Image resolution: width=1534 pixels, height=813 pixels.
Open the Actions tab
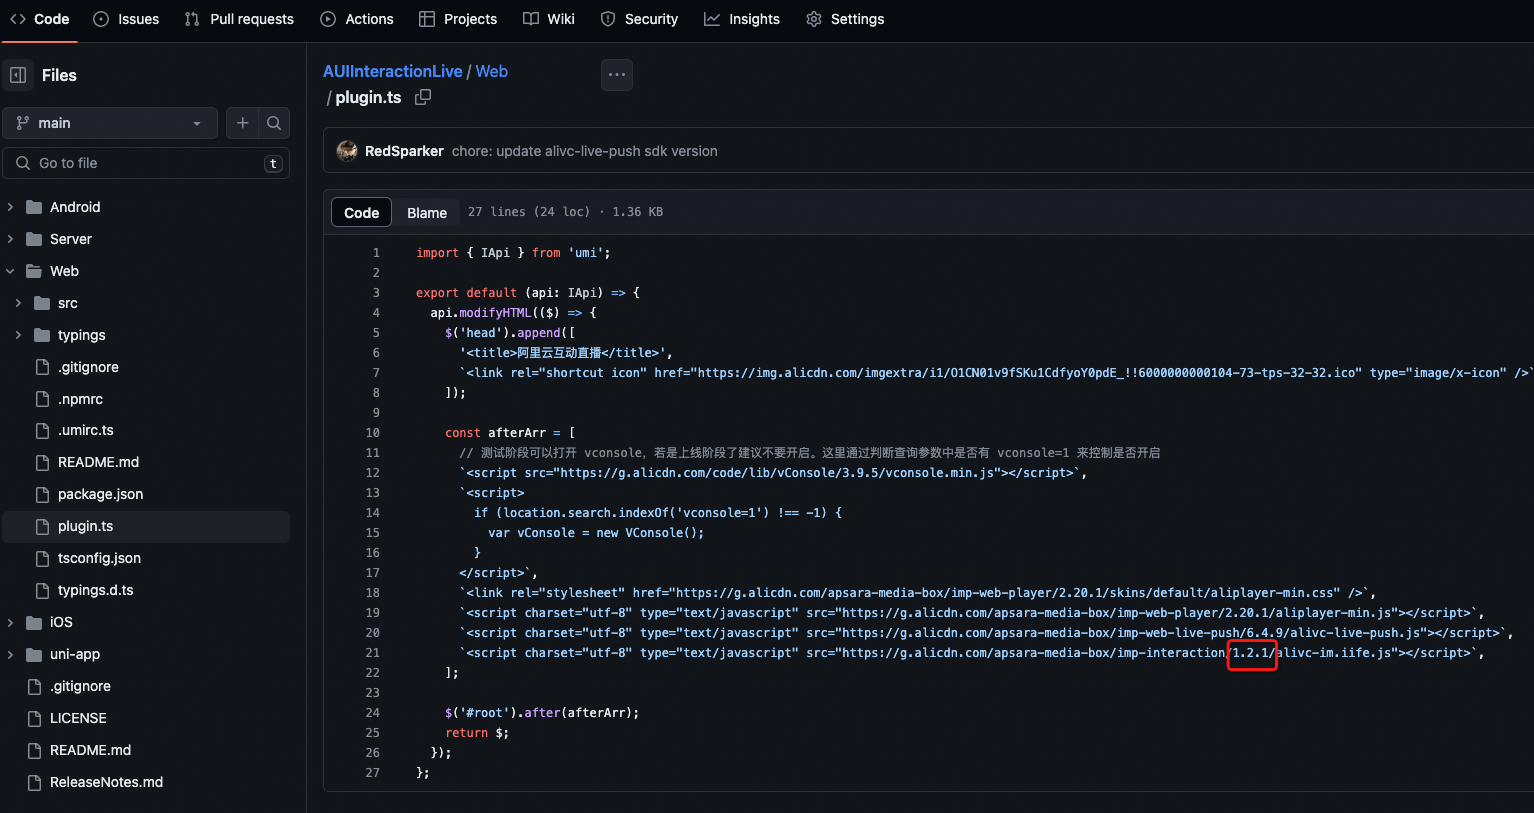click(x=357, y=19)
